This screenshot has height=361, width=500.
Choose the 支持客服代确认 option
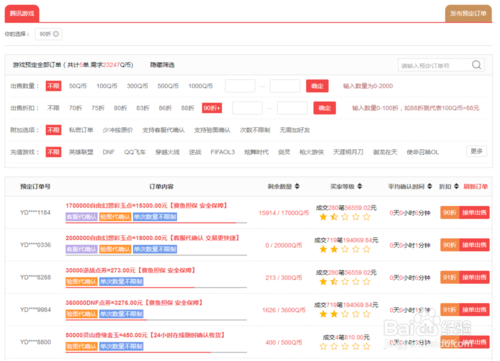pos(163,130)
